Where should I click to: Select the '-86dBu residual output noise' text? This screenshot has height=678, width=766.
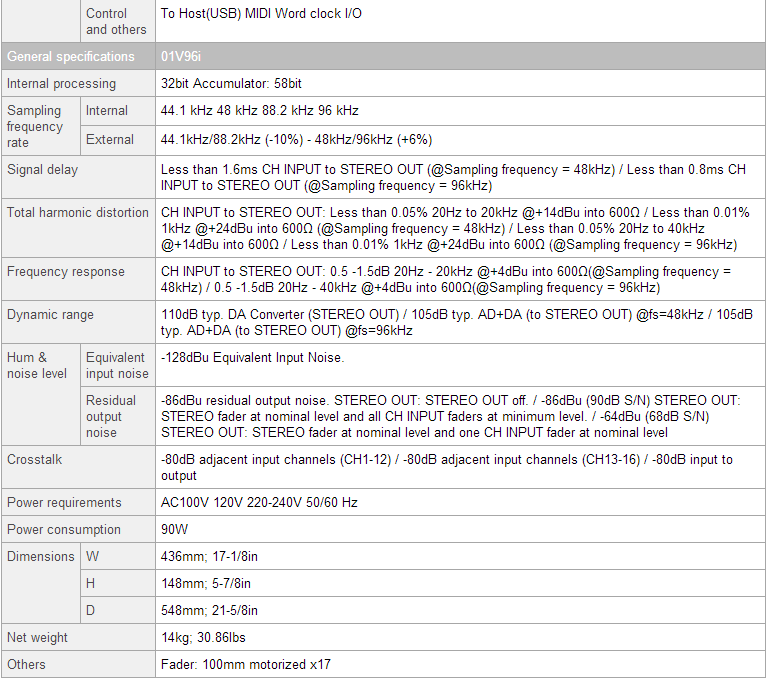244,401
